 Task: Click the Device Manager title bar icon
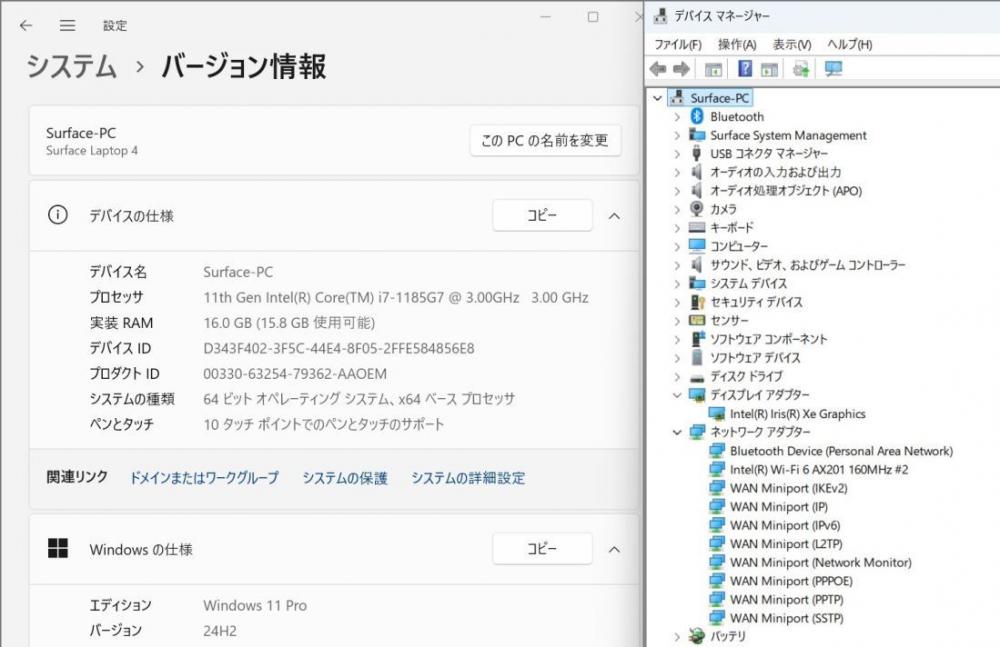660,16
